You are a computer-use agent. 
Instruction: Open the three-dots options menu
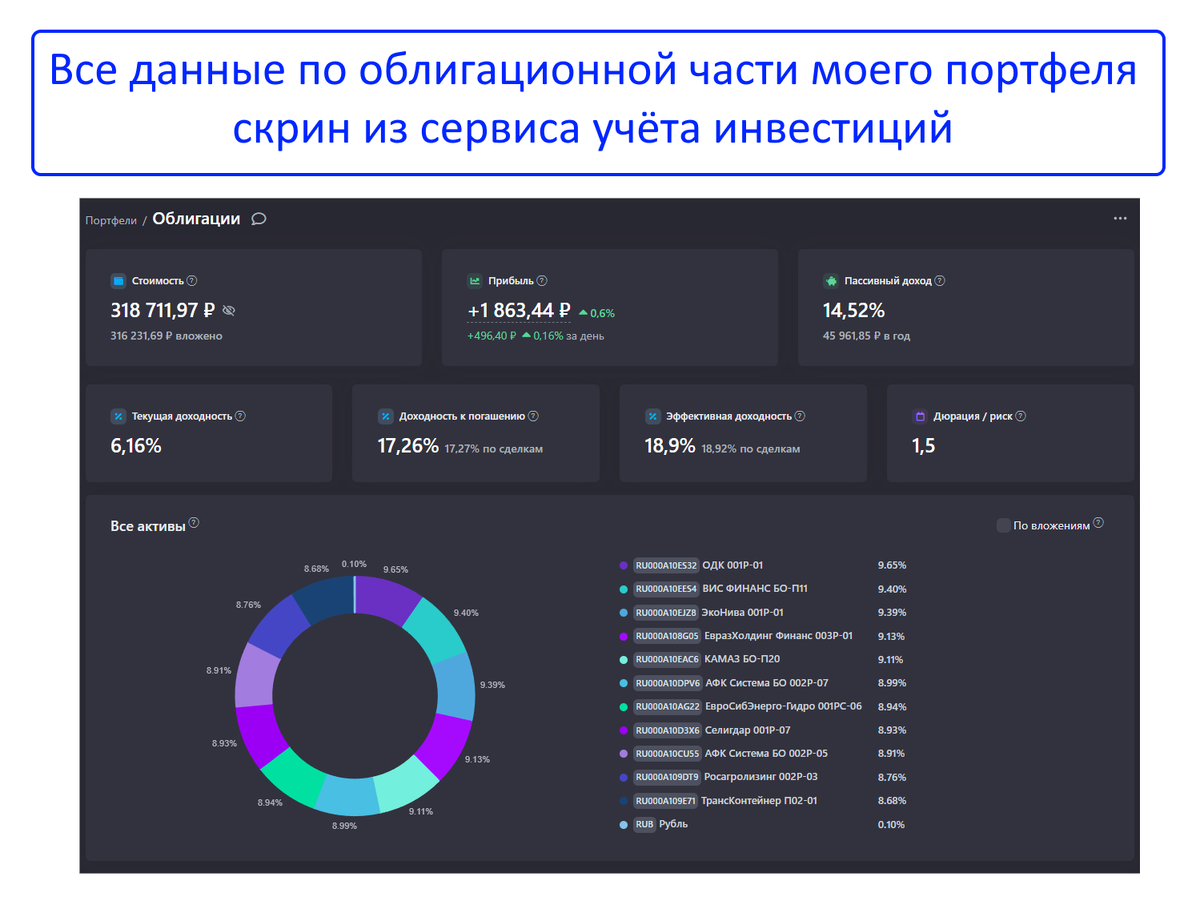[x=1120, y=219]
